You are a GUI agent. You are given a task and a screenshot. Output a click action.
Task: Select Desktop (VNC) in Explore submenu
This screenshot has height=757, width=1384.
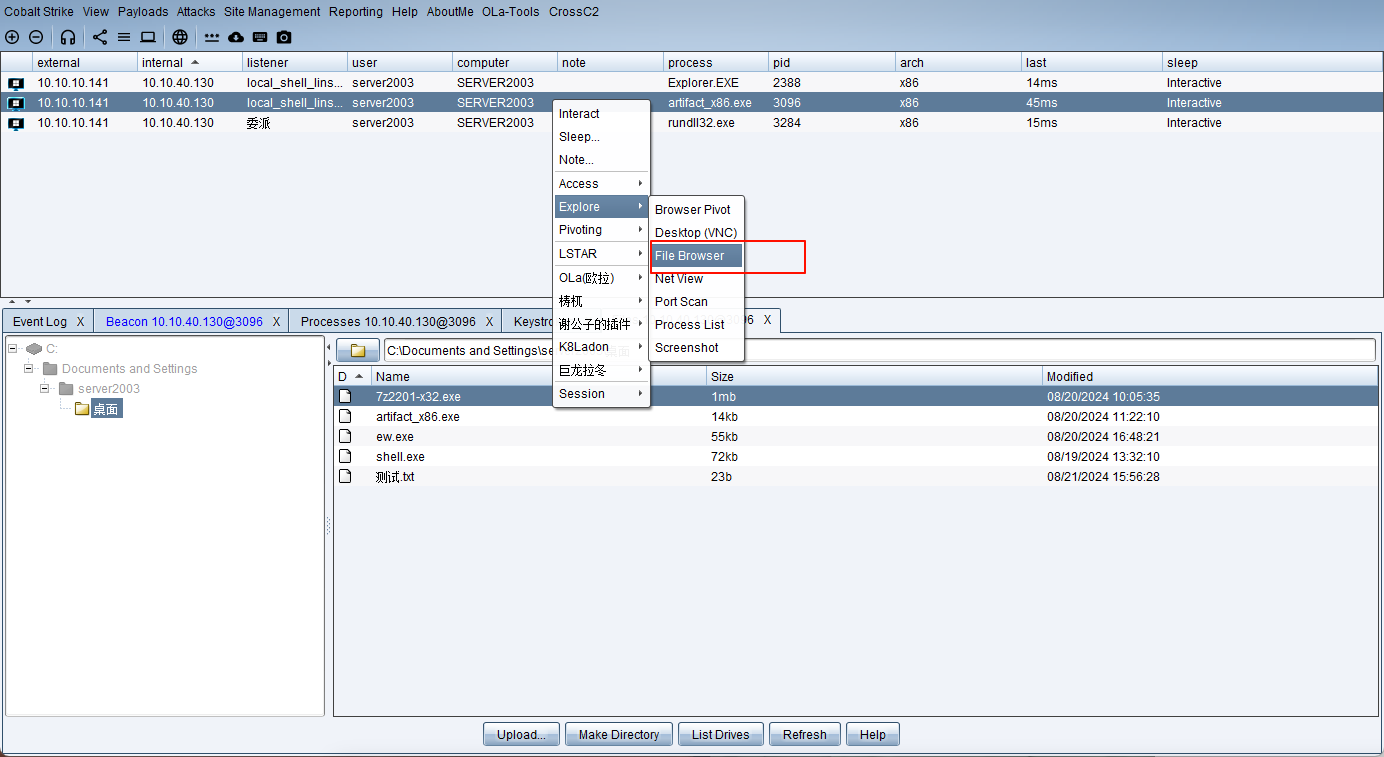[x=697, y=233]
